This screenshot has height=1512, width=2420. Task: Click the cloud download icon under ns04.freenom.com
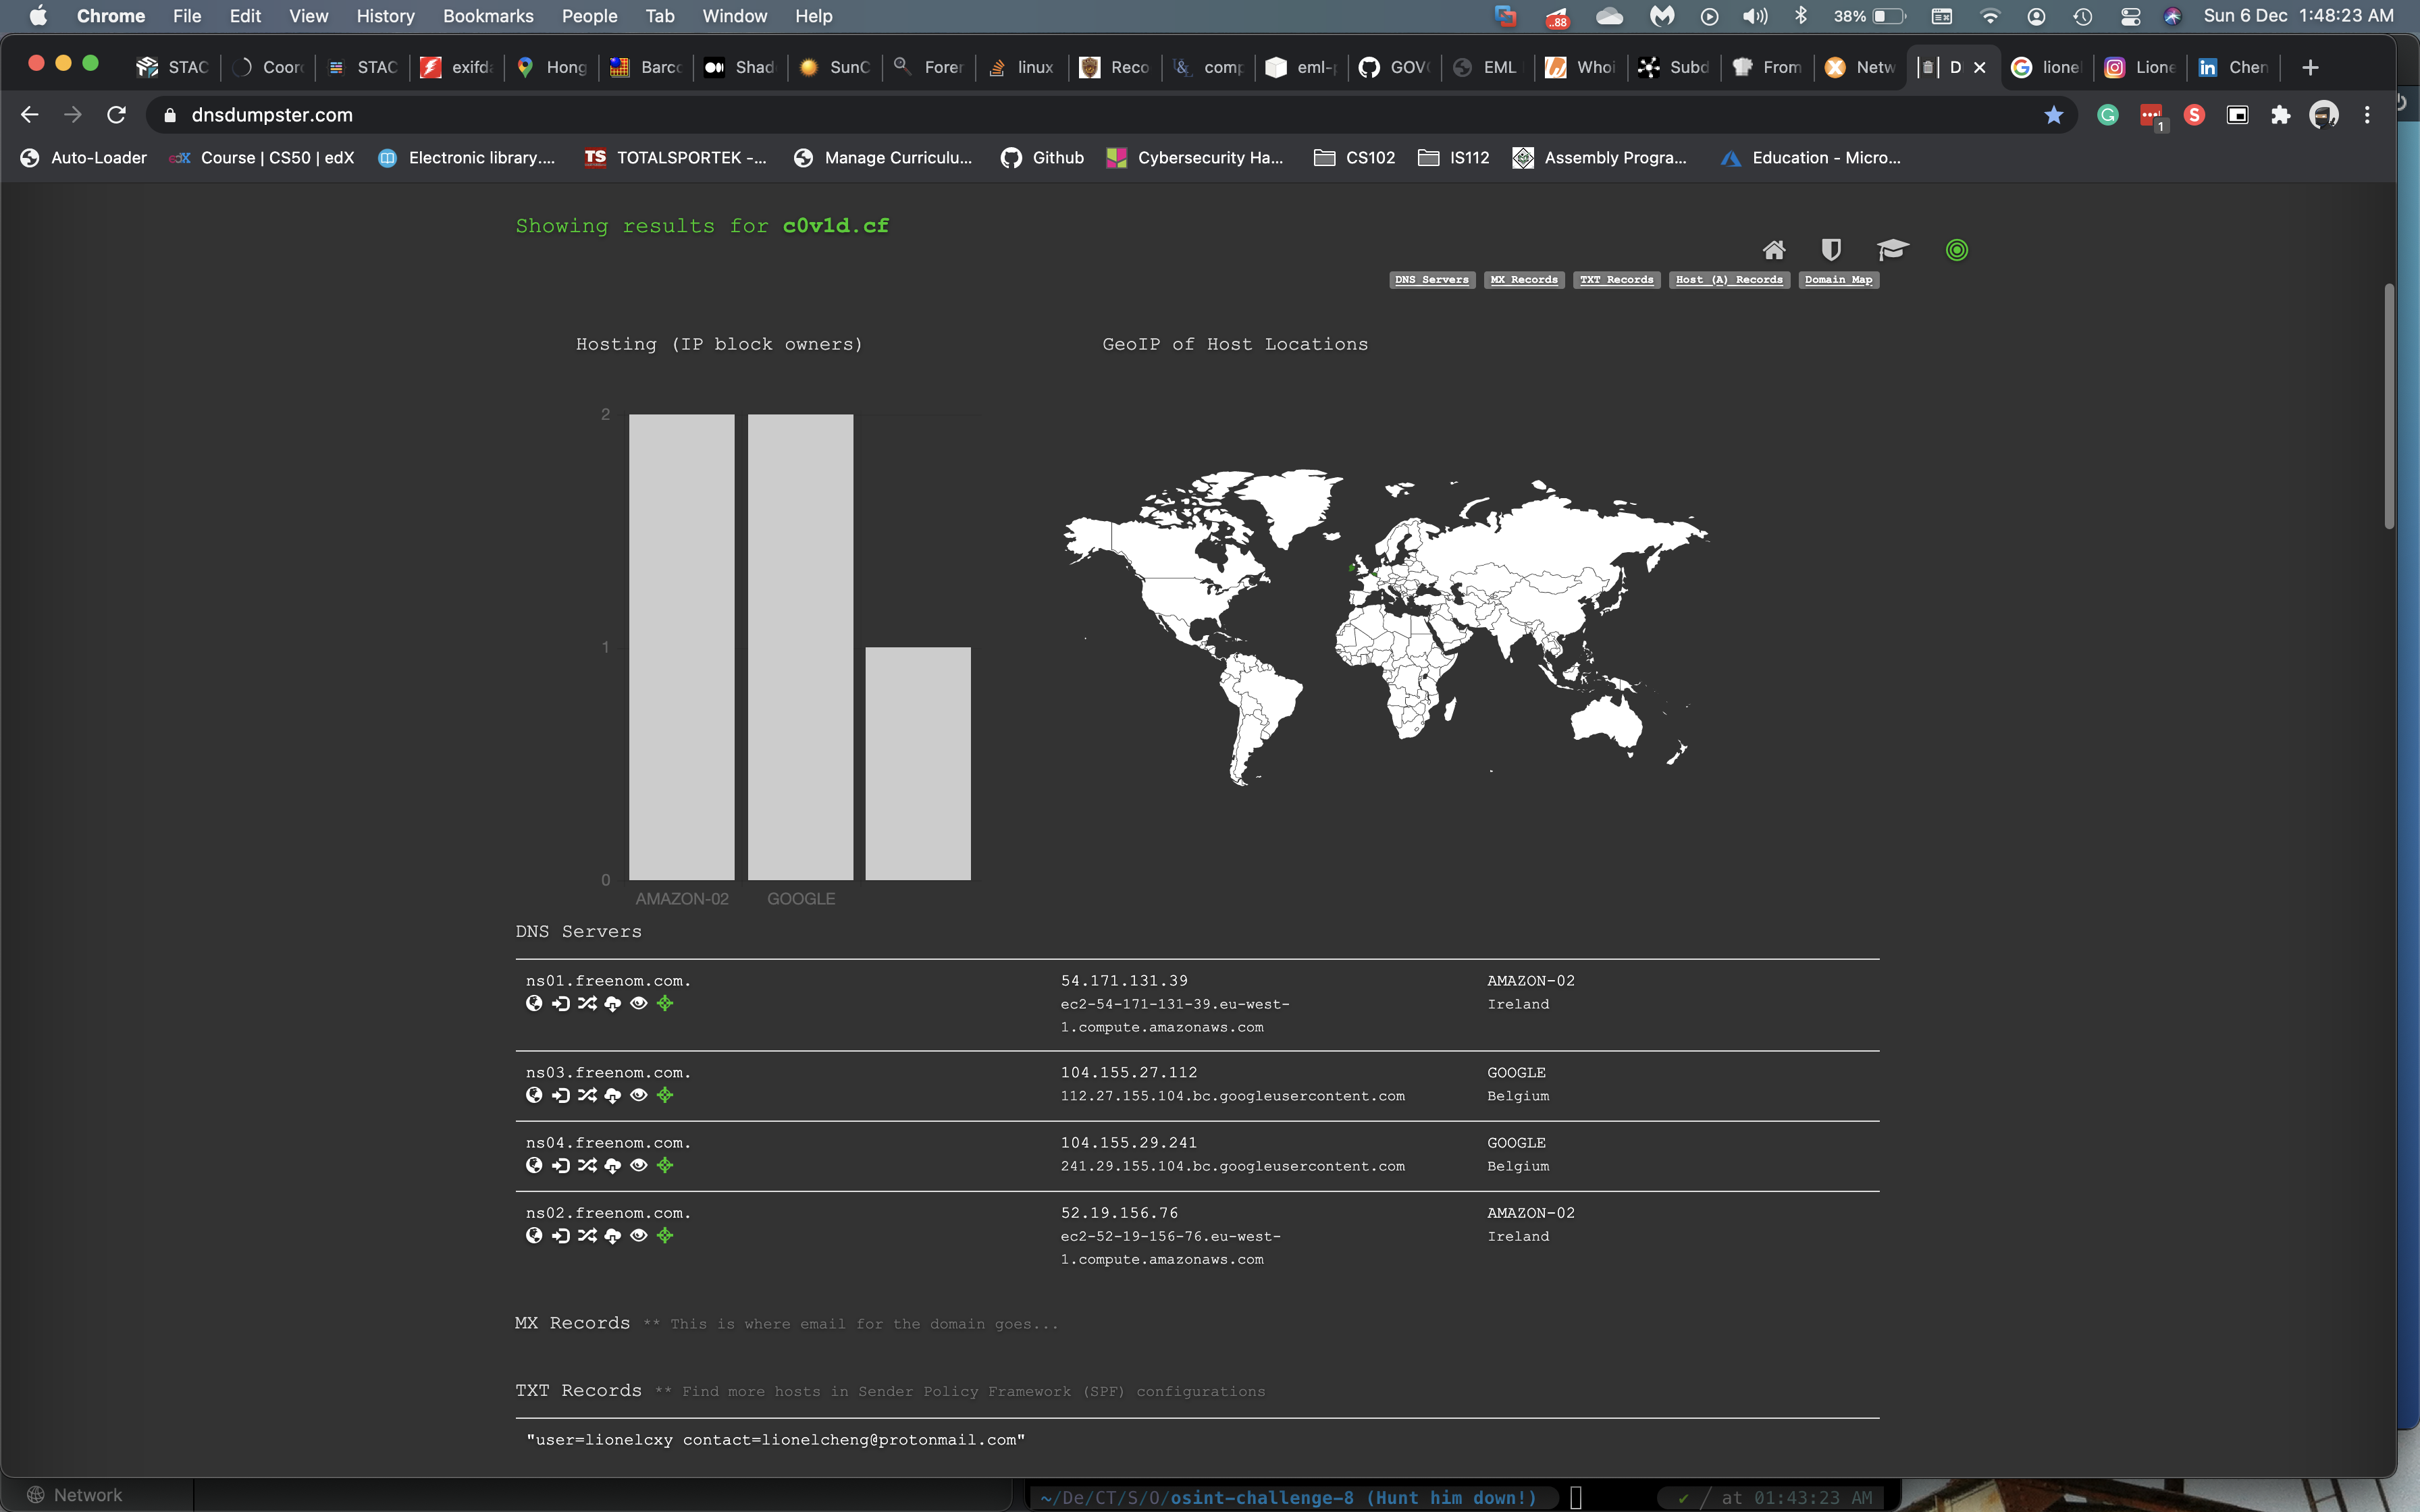pos(613,1165)
